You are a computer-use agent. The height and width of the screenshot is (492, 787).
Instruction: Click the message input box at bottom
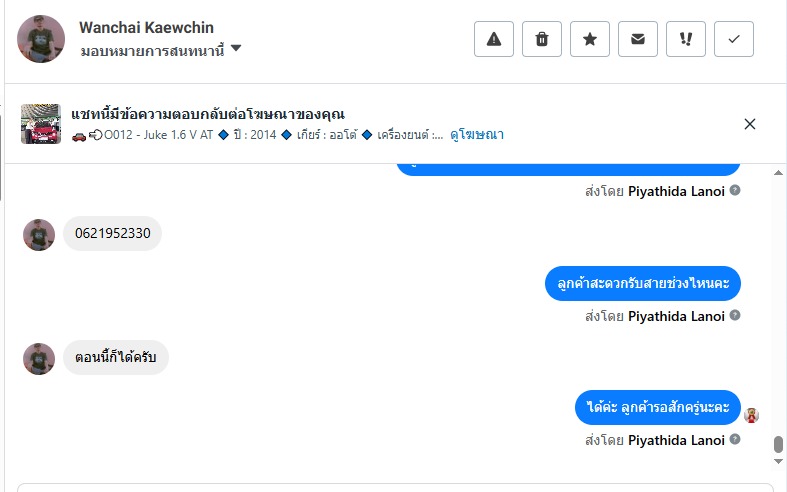tap(395, 487)
